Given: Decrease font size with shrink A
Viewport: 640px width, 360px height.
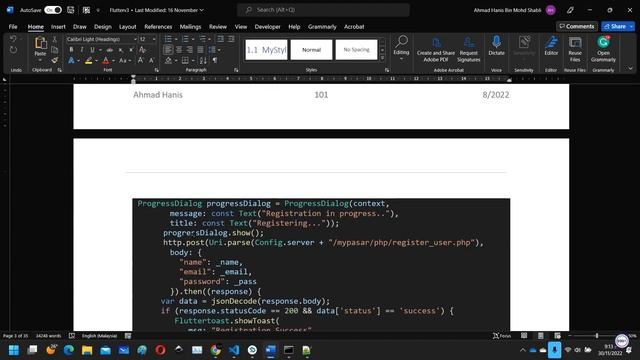Looking at the screenshot, I should pos(151,60).
